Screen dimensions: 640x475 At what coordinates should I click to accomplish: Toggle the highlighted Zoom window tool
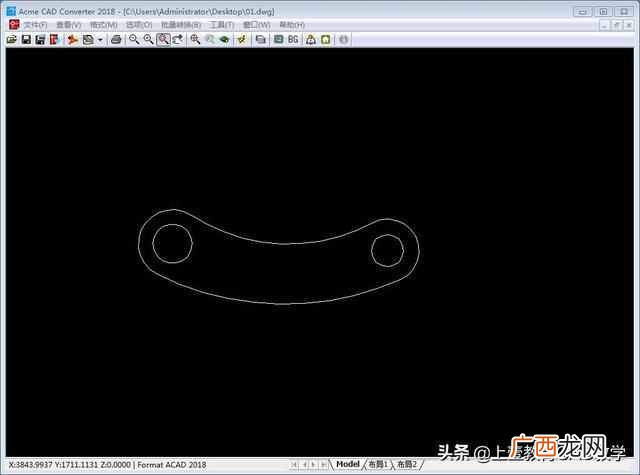[163, 40]
